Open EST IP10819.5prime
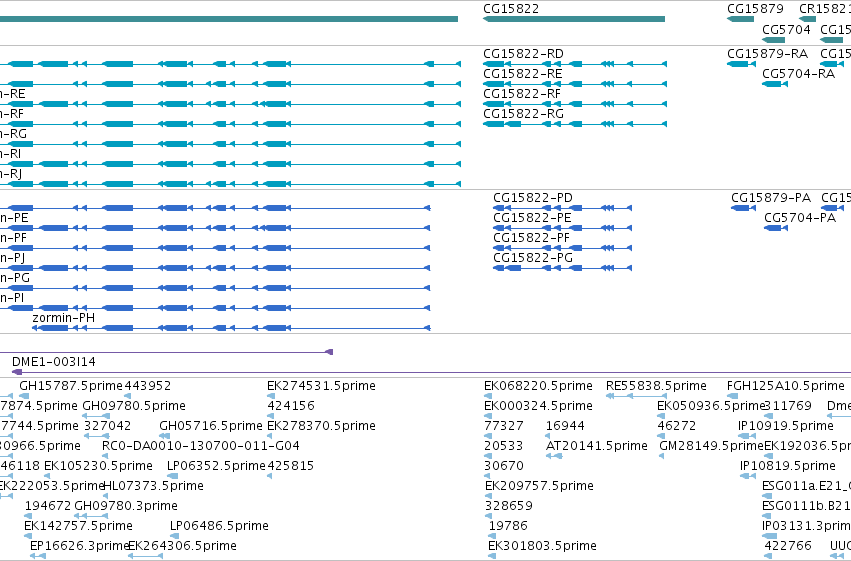The height and width of the screenshot is (561, 851). (x=788, y=467)
